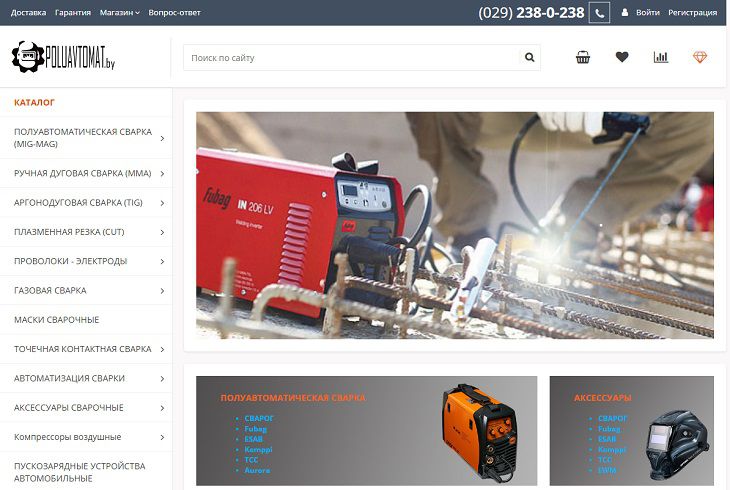Expand the Ручная дуговая сварка (MMA) category
This screenshot has width=730, height=490.
click(162, 173)
